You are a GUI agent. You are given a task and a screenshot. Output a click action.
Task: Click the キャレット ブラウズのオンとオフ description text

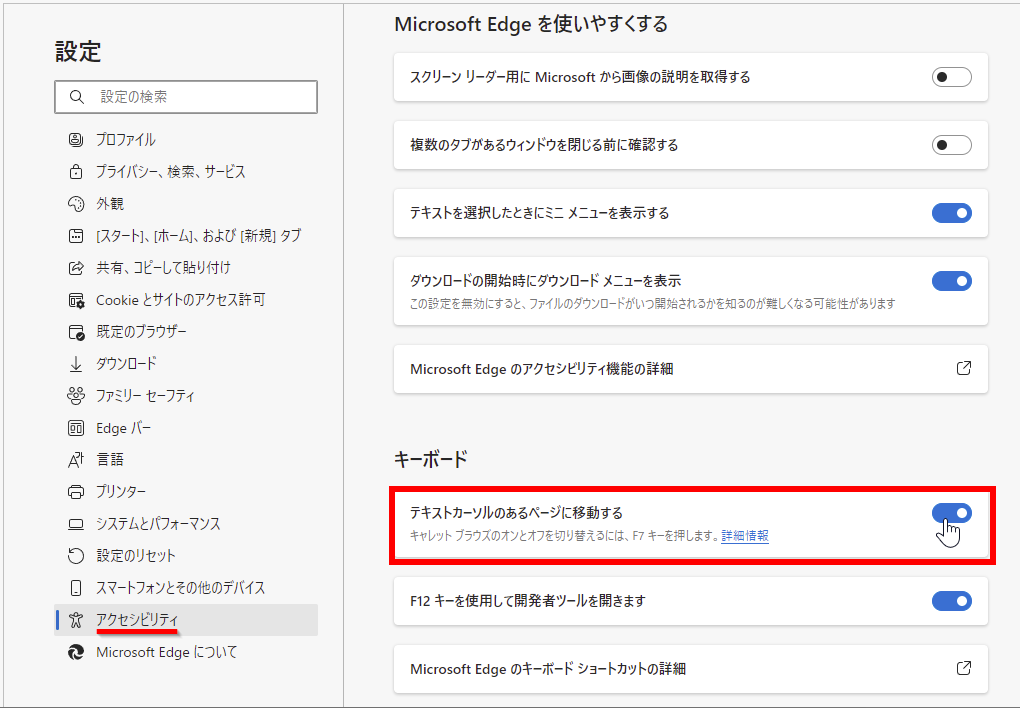(564, 536)
